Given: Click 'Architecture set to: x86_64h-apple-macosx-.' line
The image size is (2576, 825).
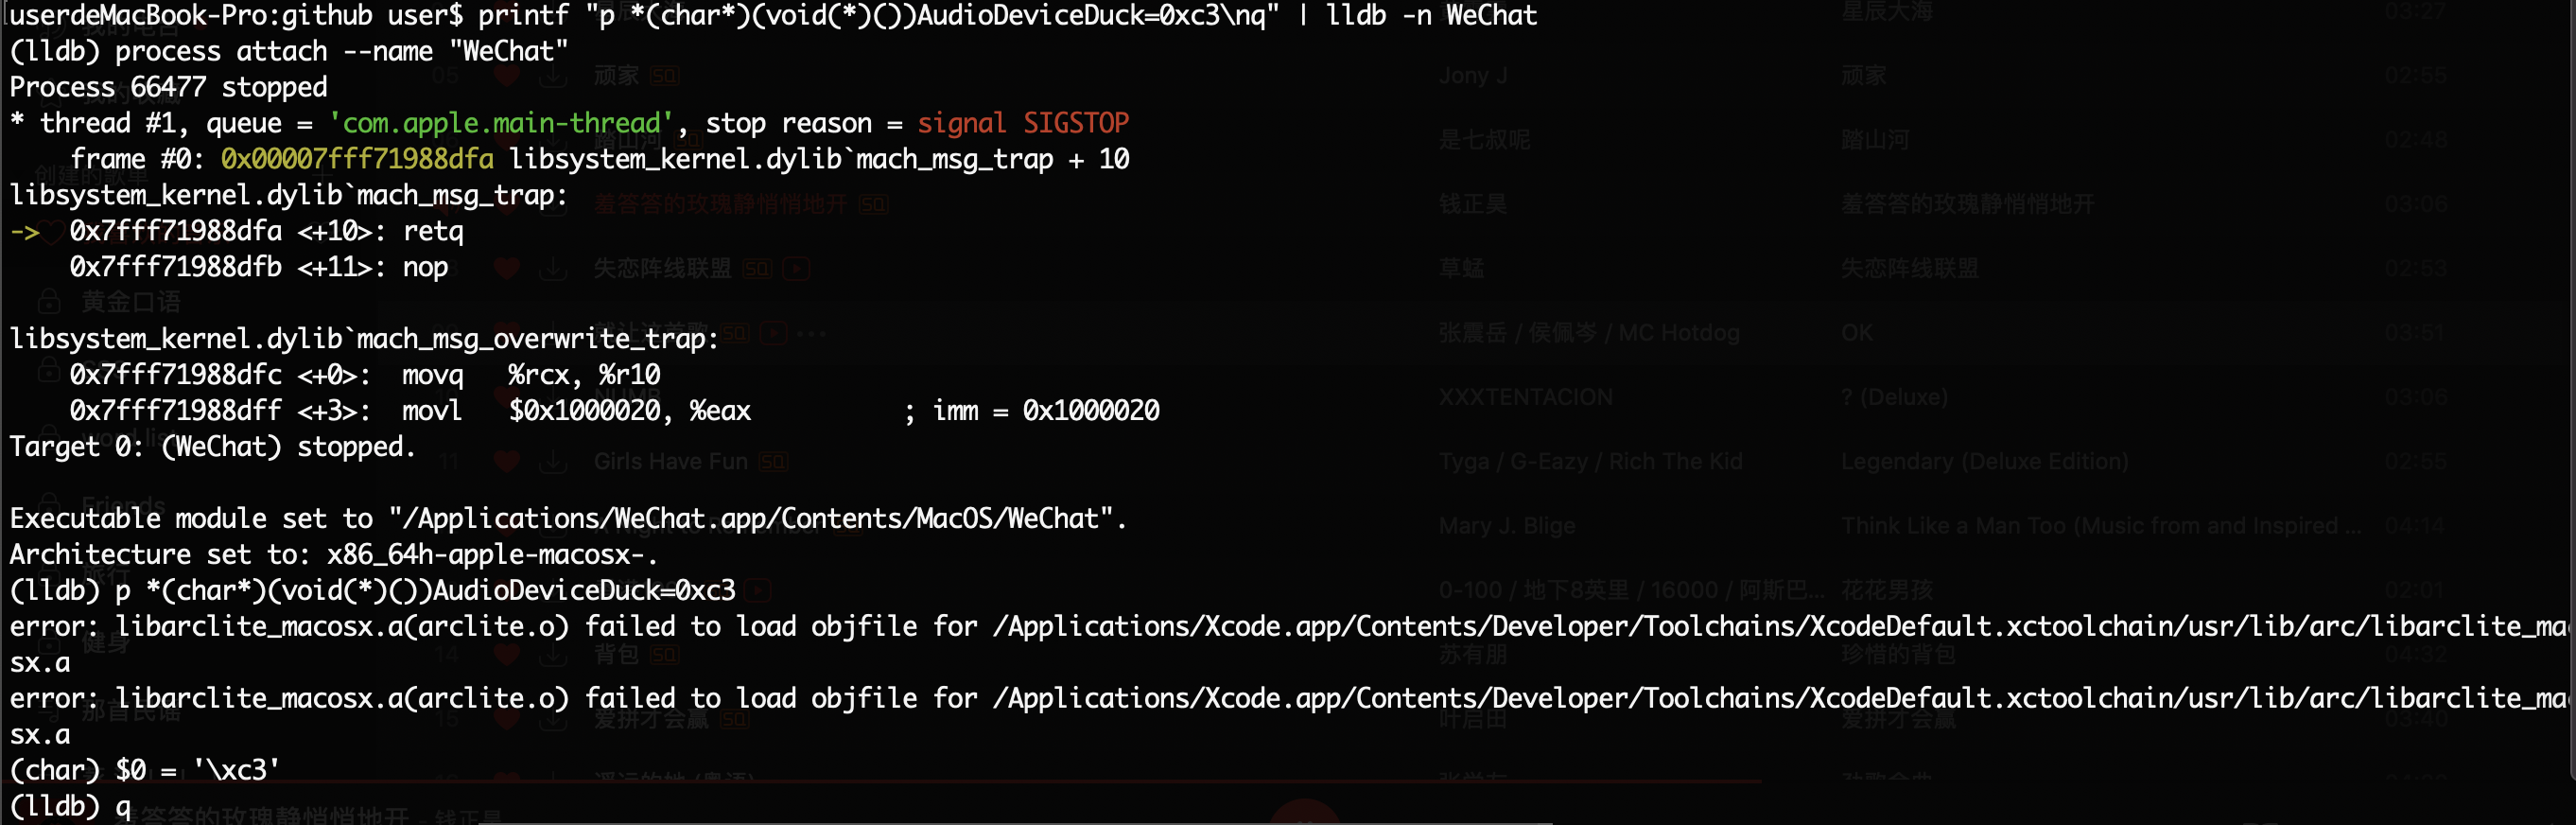Looking at the screenshot, I should pyautogui.click(x=334, y=555).
